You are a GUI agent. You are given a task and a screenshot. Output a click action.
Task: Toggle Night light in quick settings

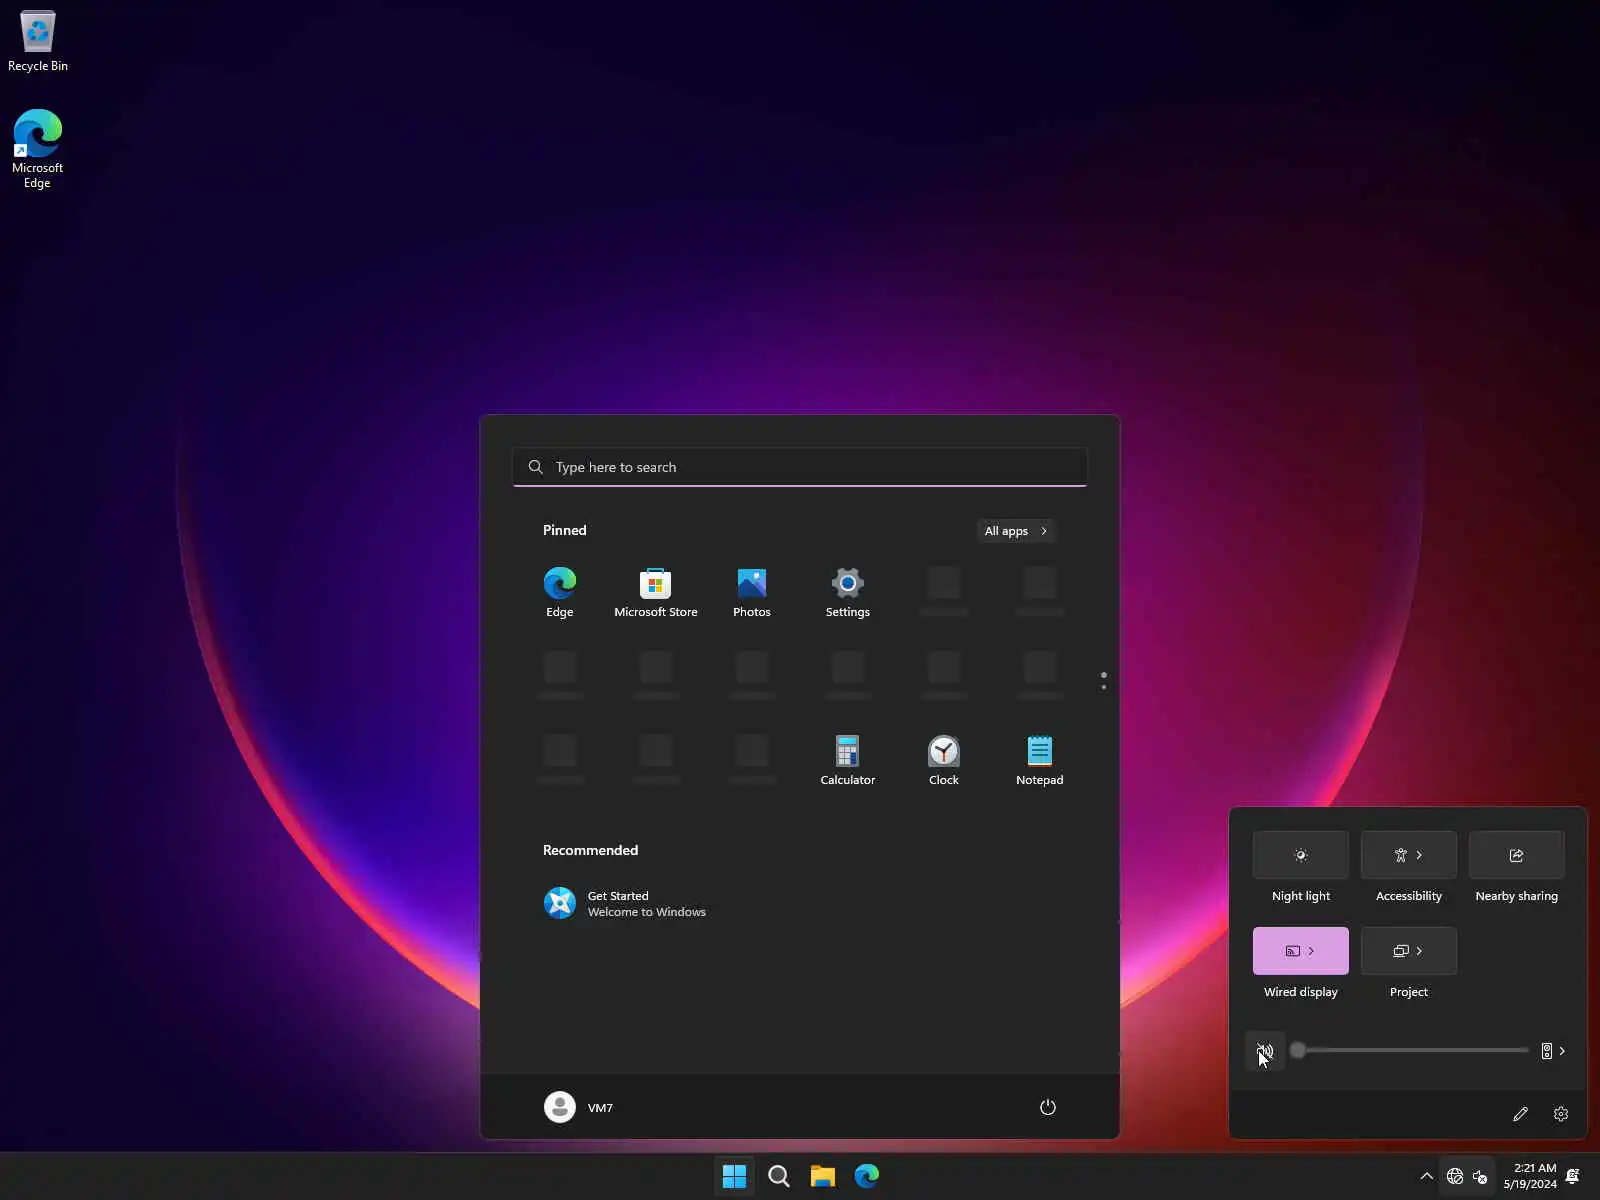click(x=1301, y=855)
